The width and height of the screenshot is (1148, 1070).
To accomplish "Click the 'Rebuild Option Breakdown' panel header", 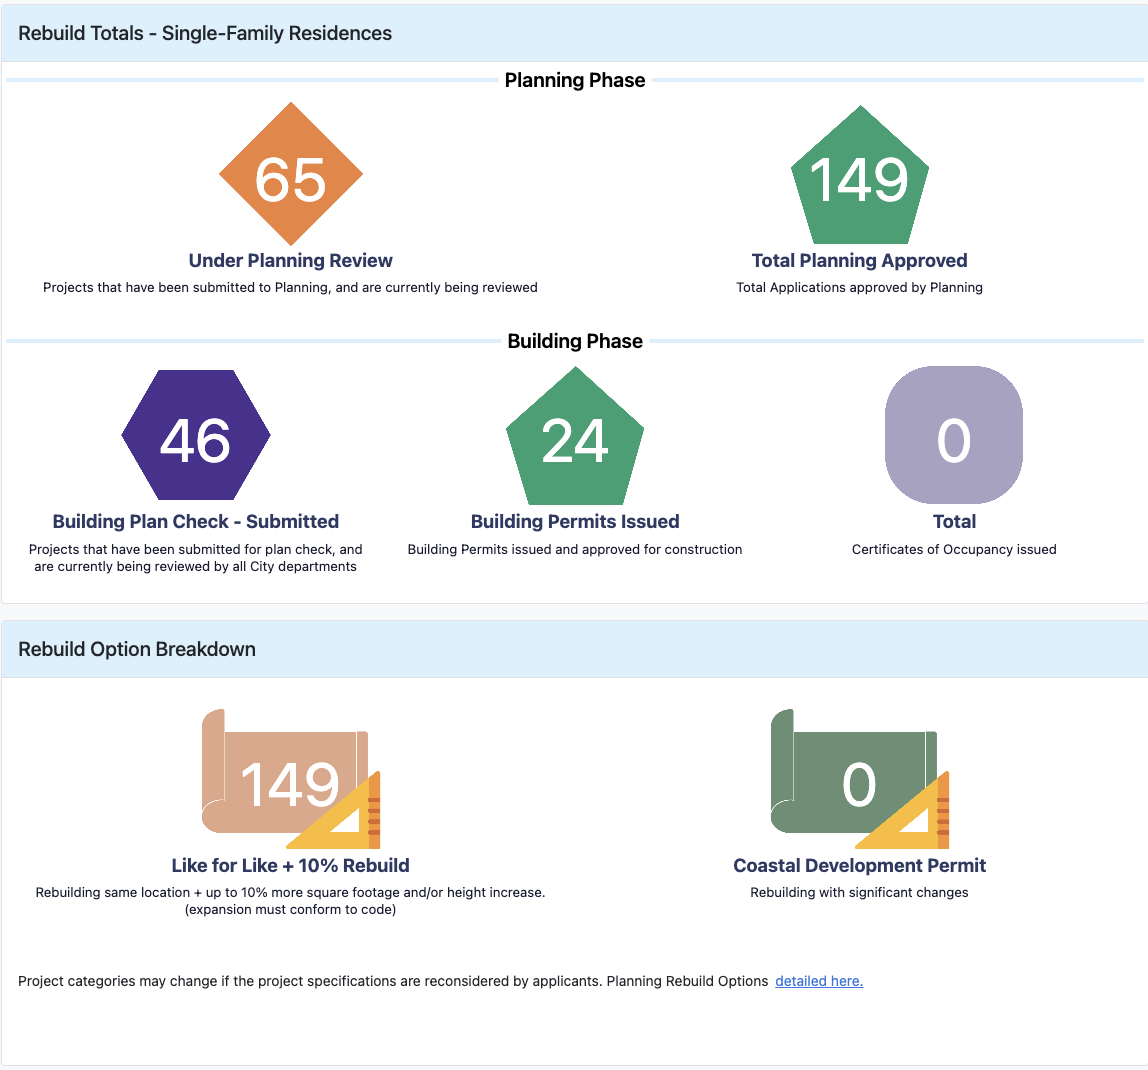I will 137,649.
